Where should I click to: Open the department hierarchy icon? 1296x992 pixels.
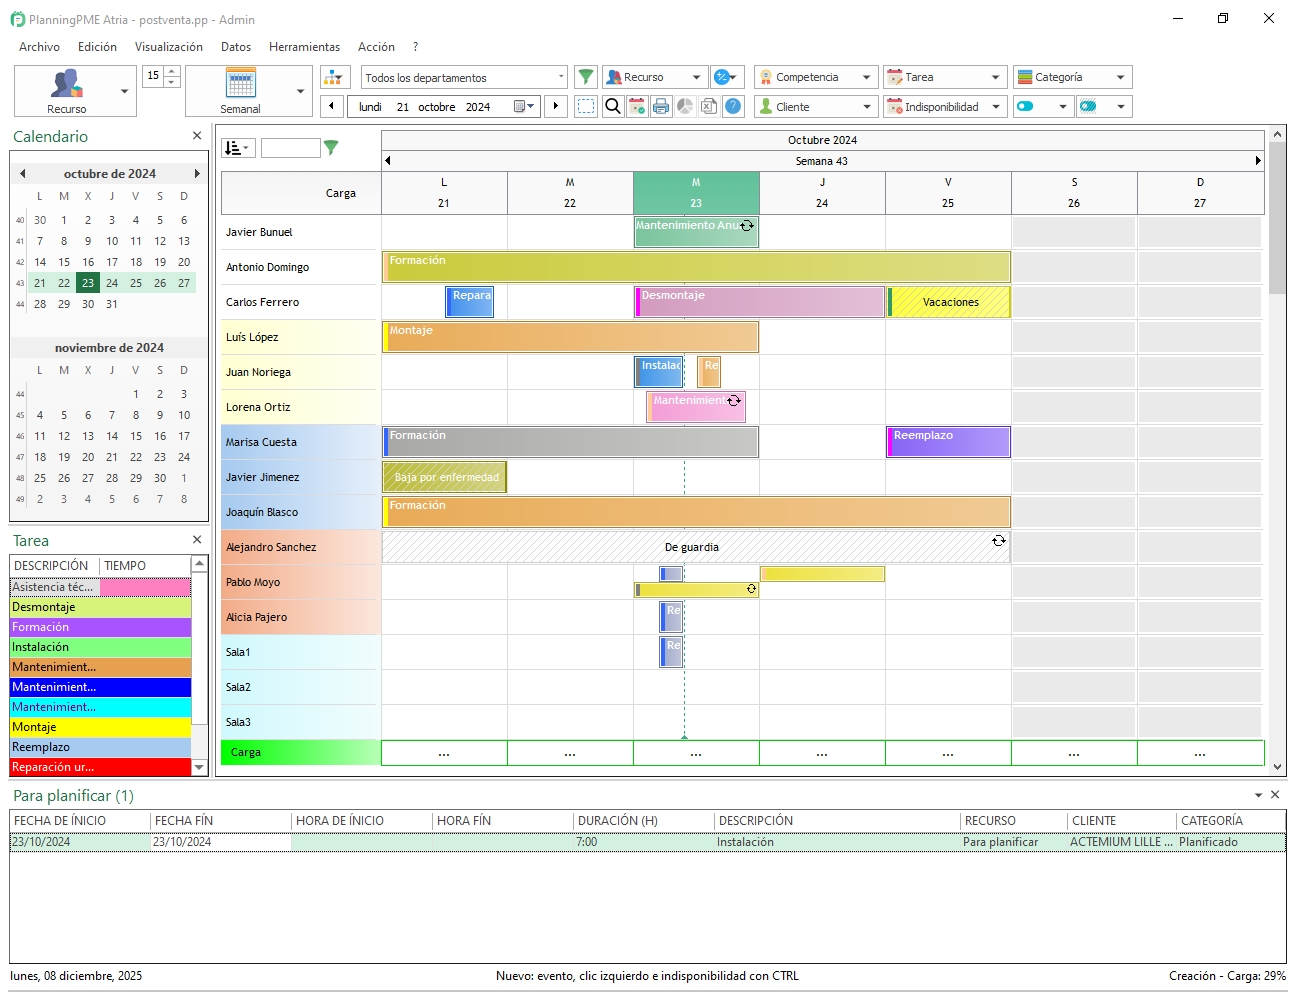click(x=335, y=77)
